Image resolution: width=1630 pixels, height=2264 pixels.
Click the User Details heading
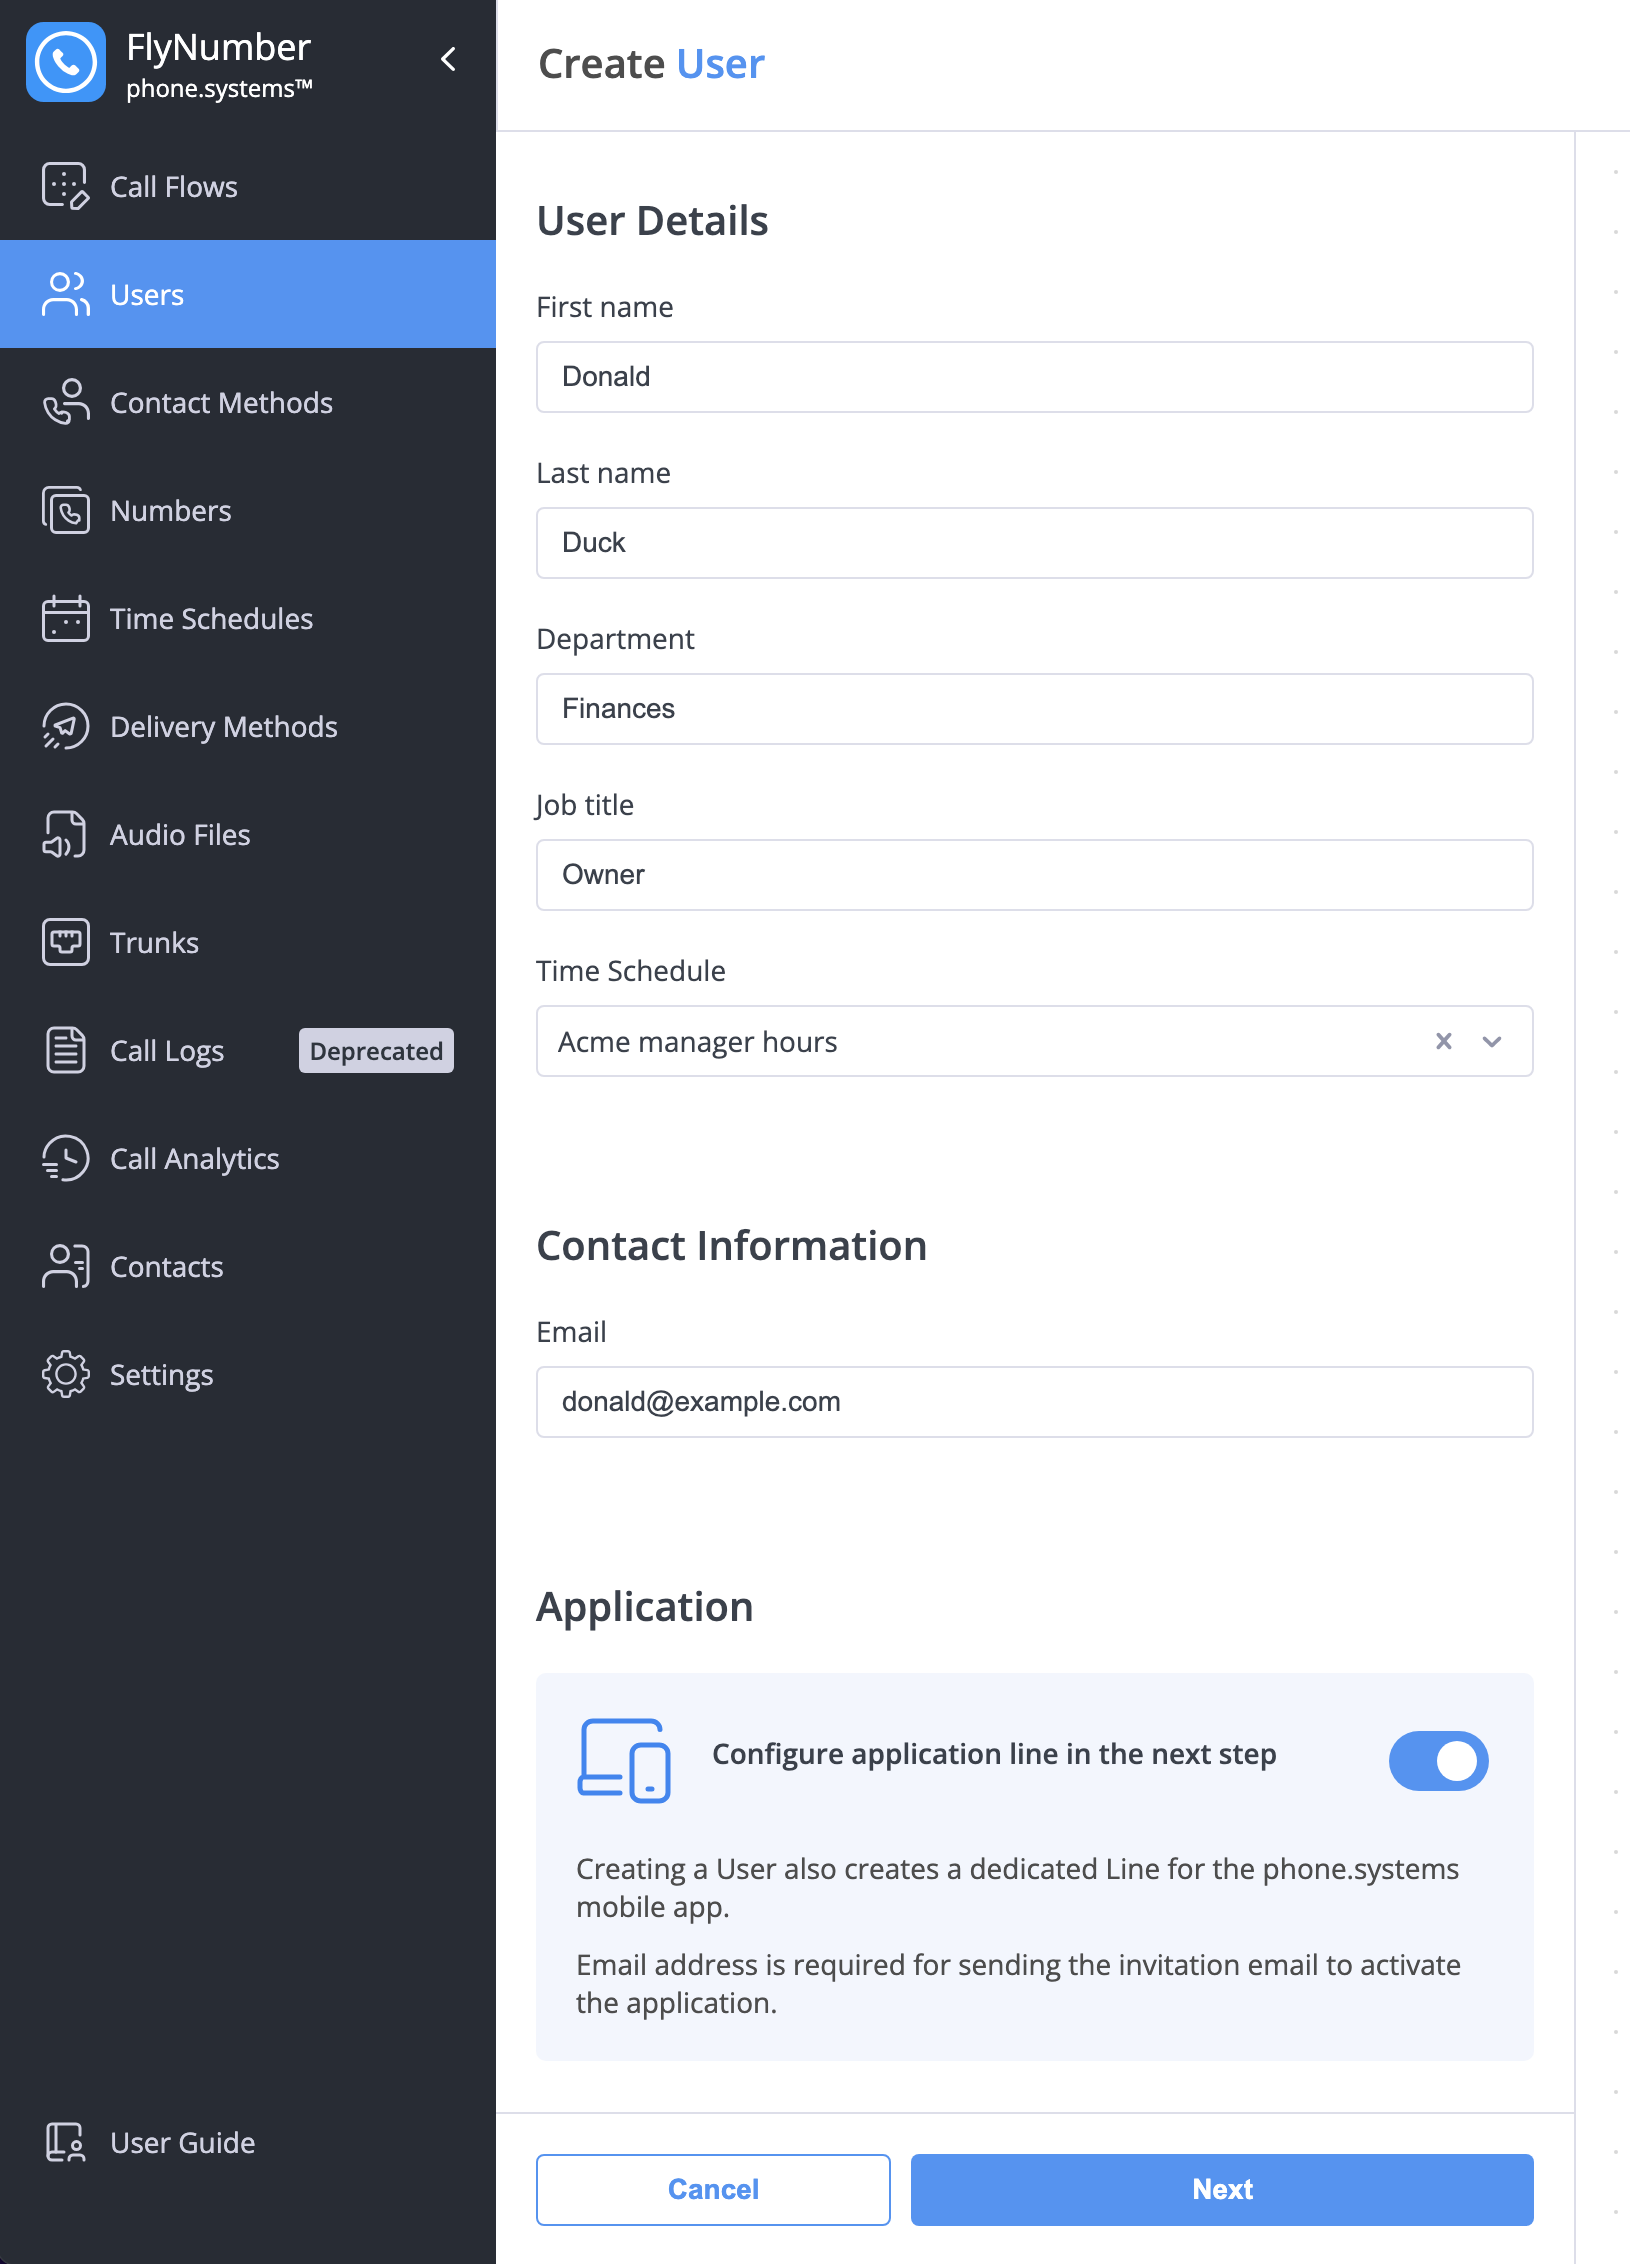[653, 221]
